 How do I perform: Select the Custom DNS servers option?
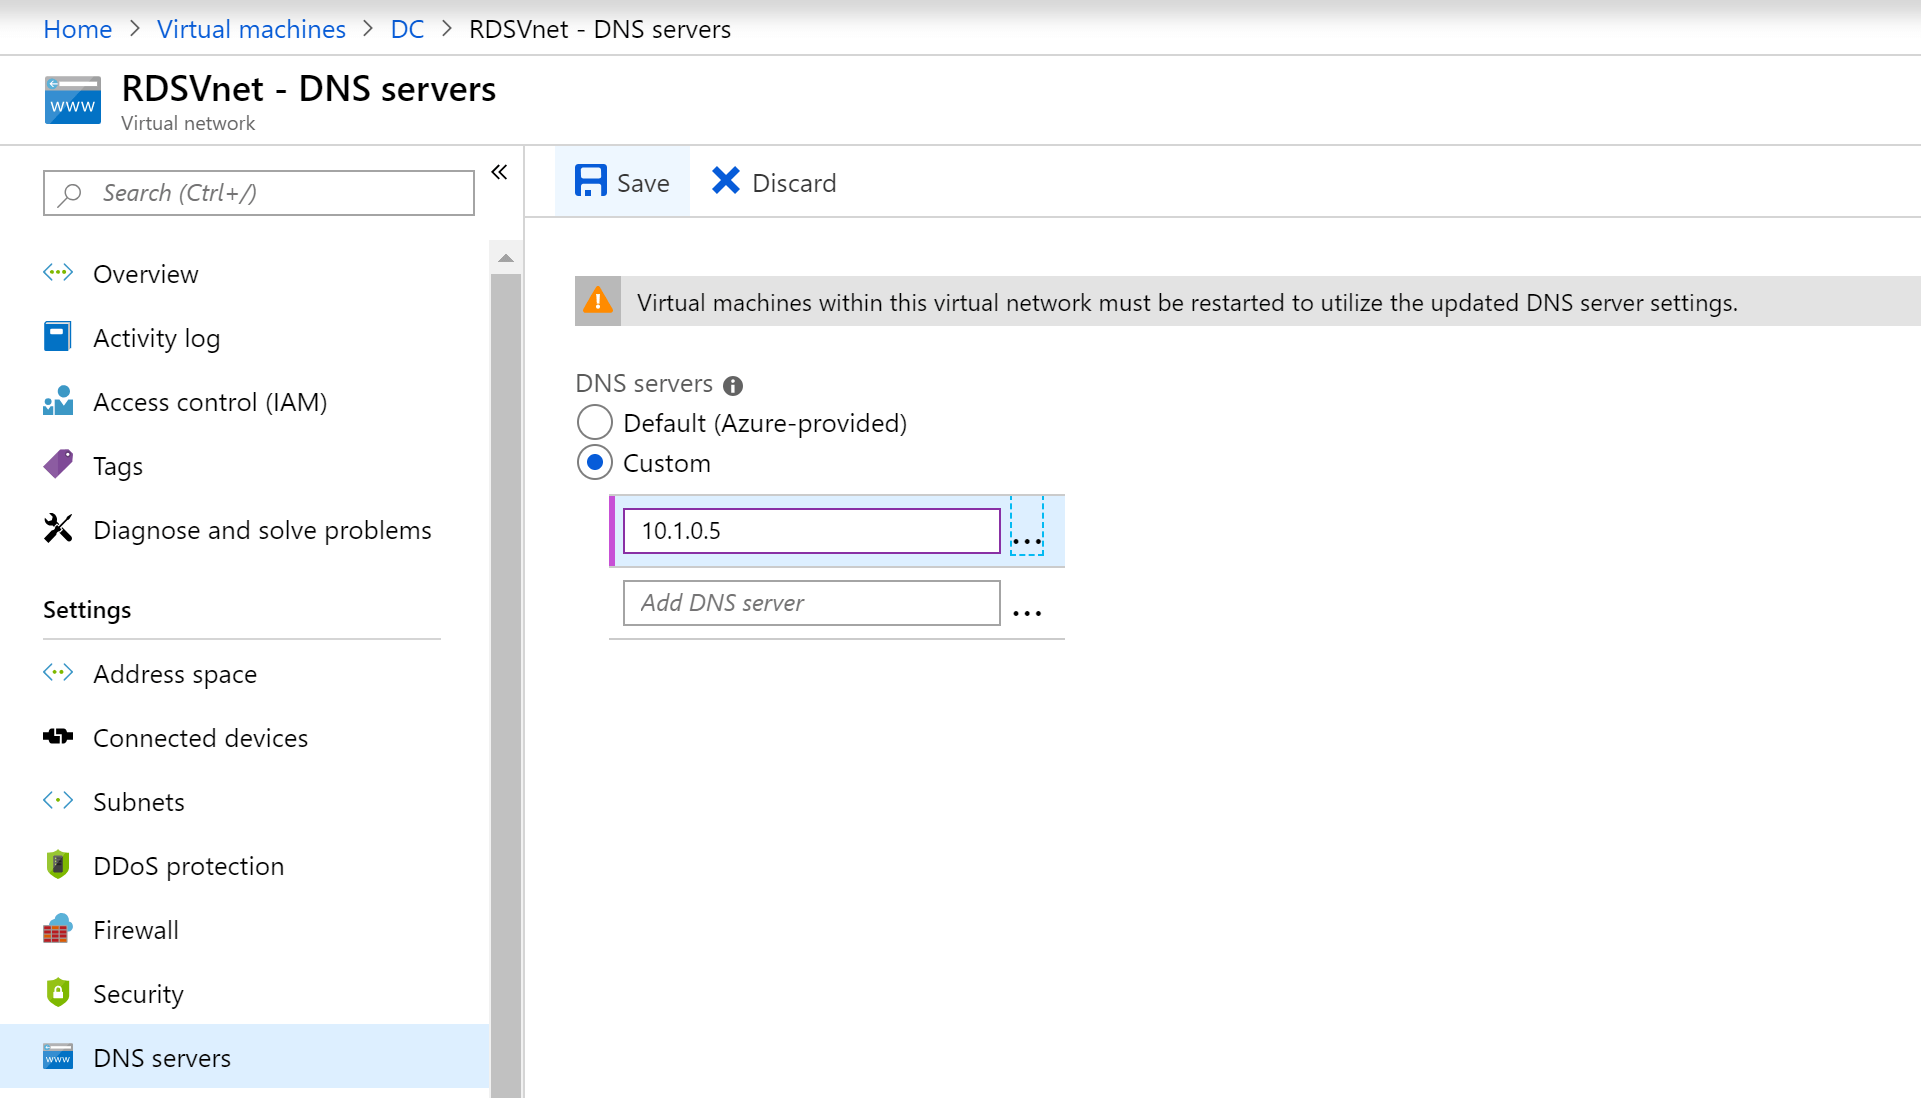click(x=595, y=462)
